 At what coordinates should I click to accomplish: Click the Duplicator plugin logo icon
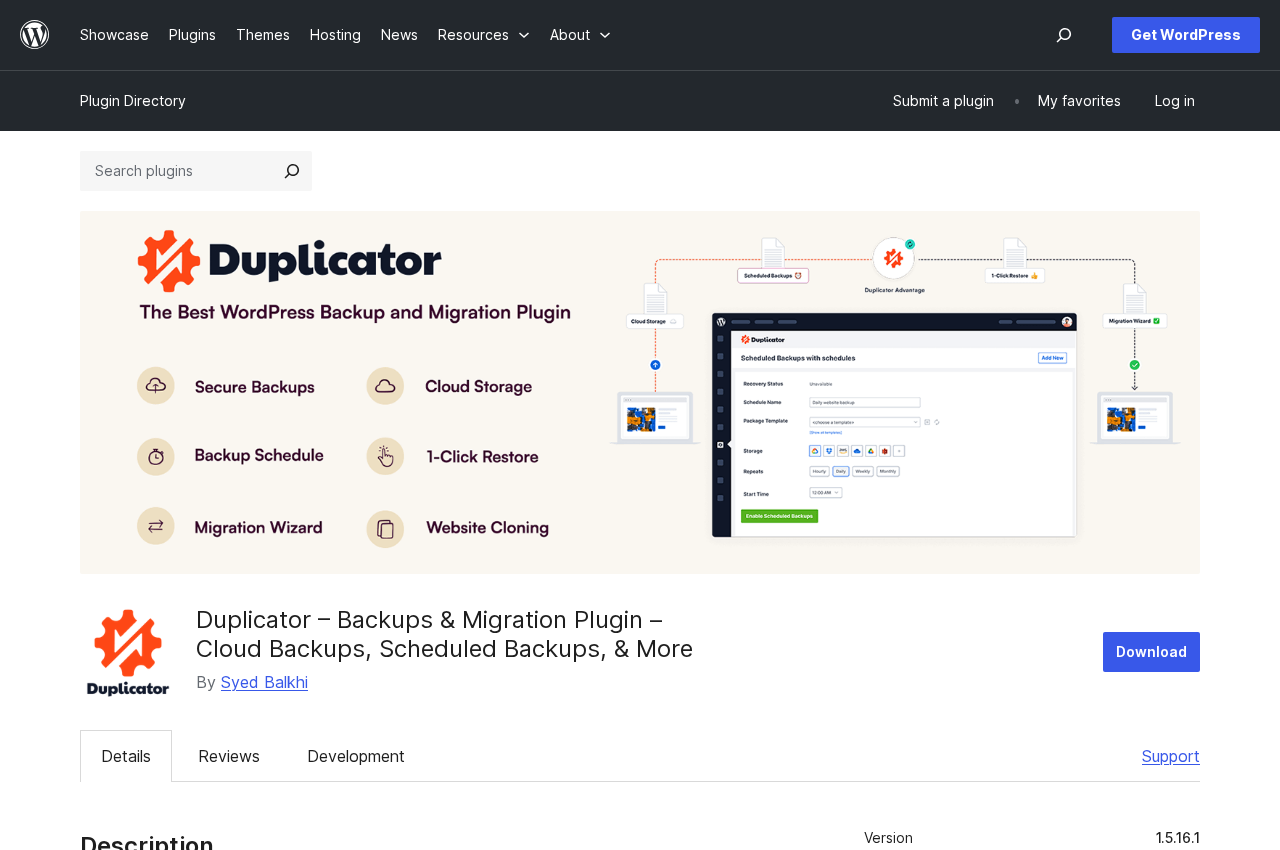point(127,652)
